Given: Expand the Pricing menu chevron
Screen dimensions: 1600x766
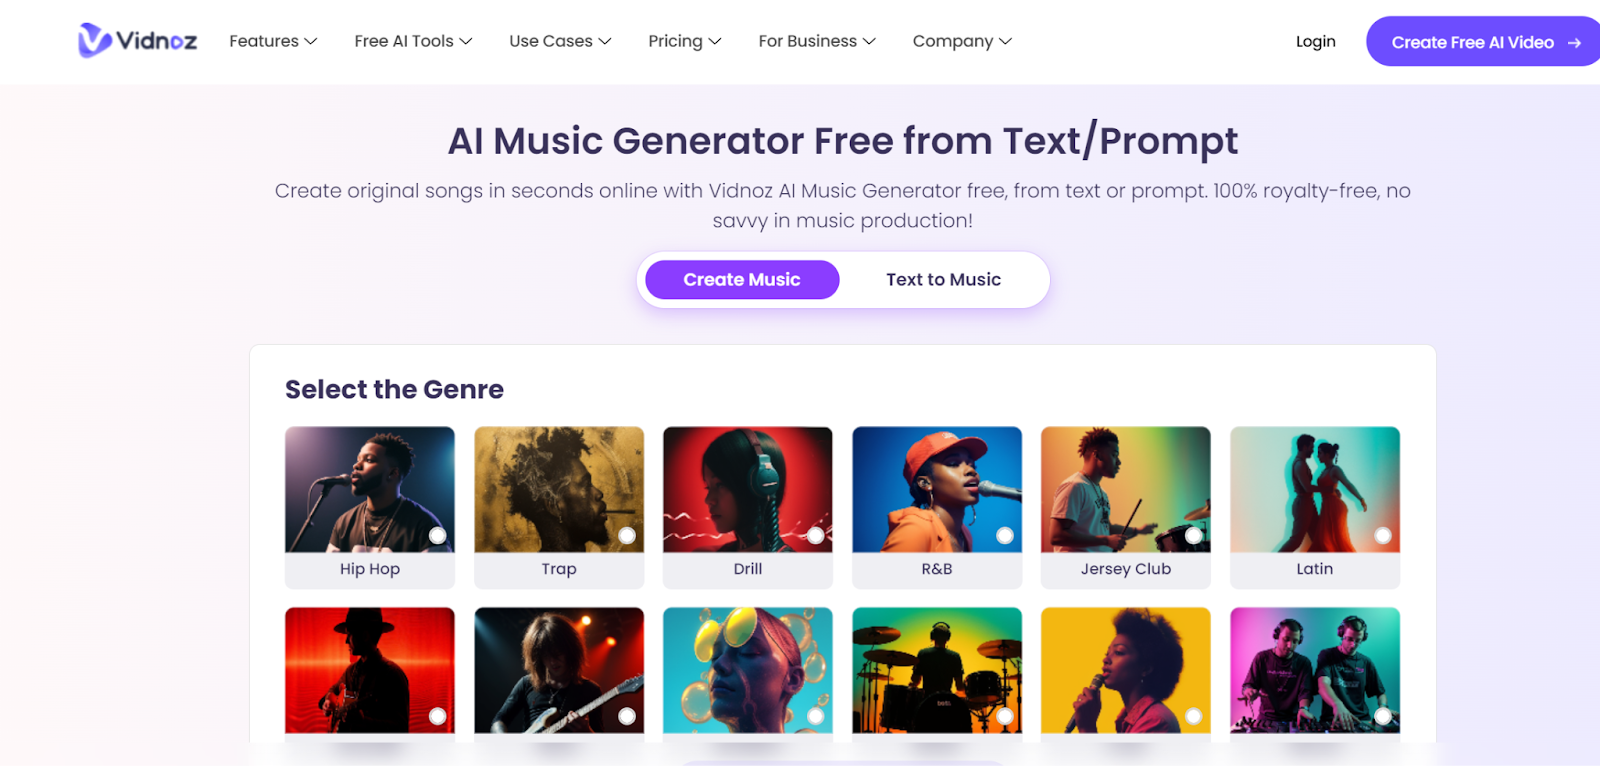Looking at the screenshot, I should click(715, 41).
